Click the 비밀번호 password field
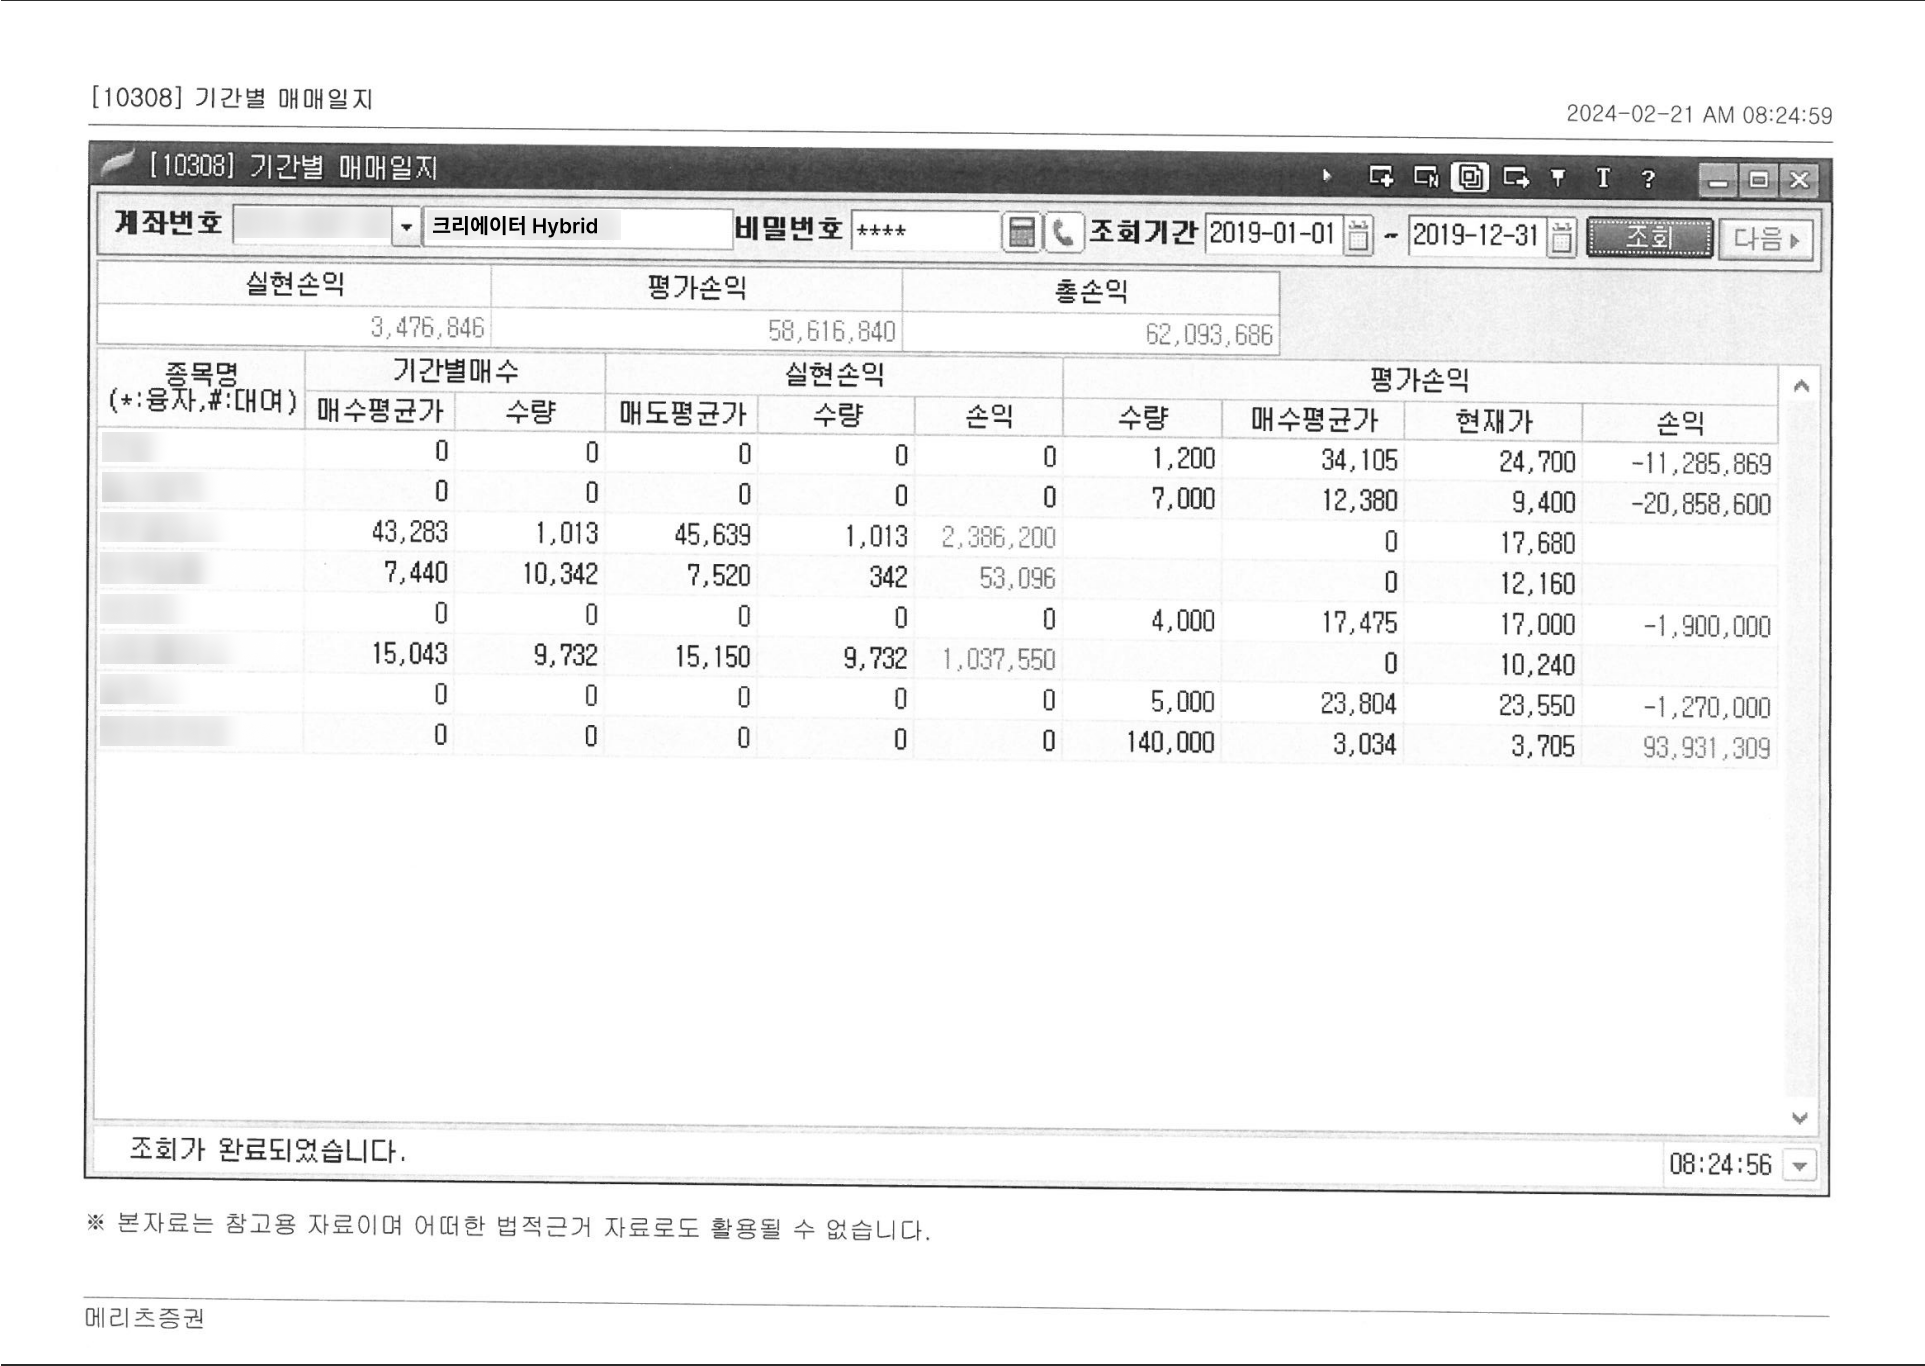This screenshot has height=1366, width=1925. [x=925, y=231]
